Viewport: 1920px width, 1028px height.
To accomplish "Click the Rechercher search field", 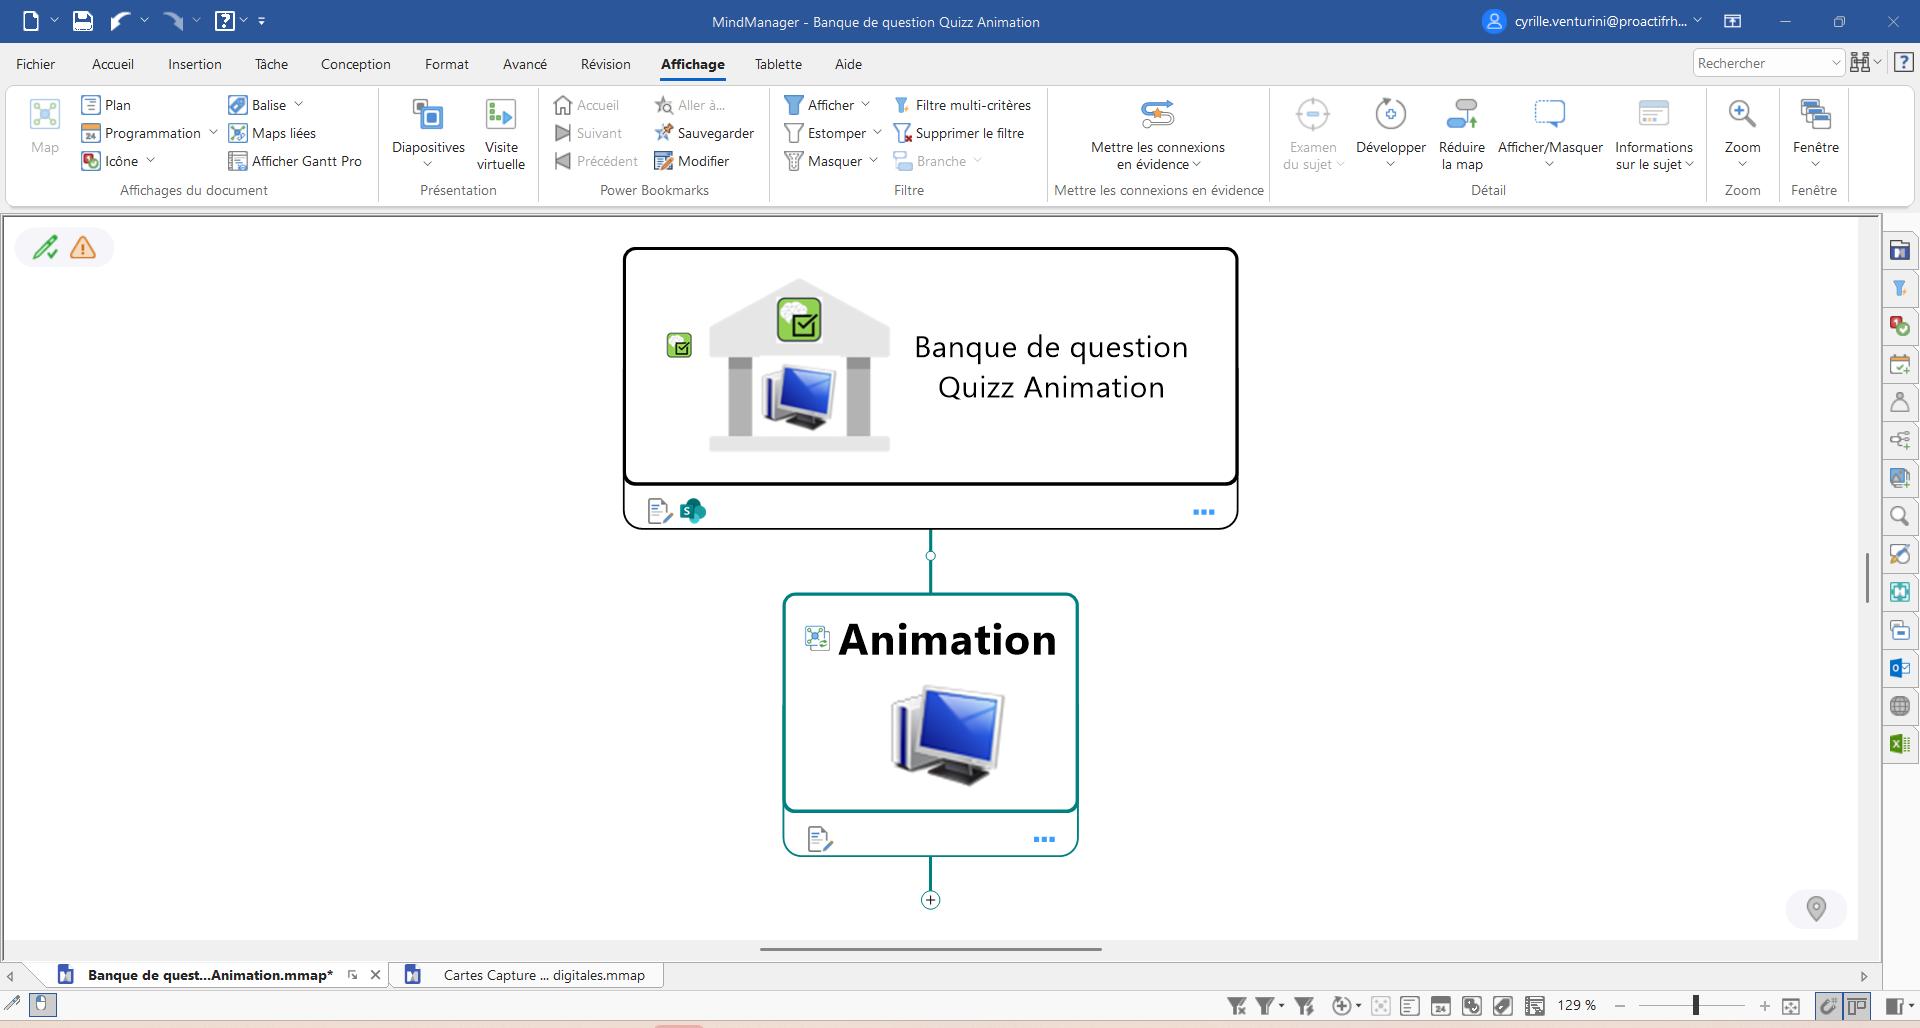I will [x=1761, y=63].
